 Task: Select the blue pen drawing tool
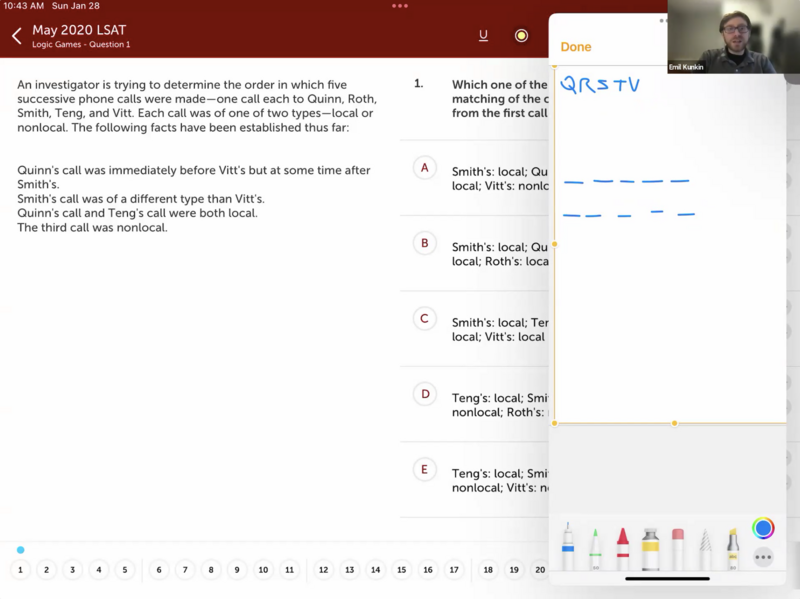pyautogui.click(x=568, y=547)
